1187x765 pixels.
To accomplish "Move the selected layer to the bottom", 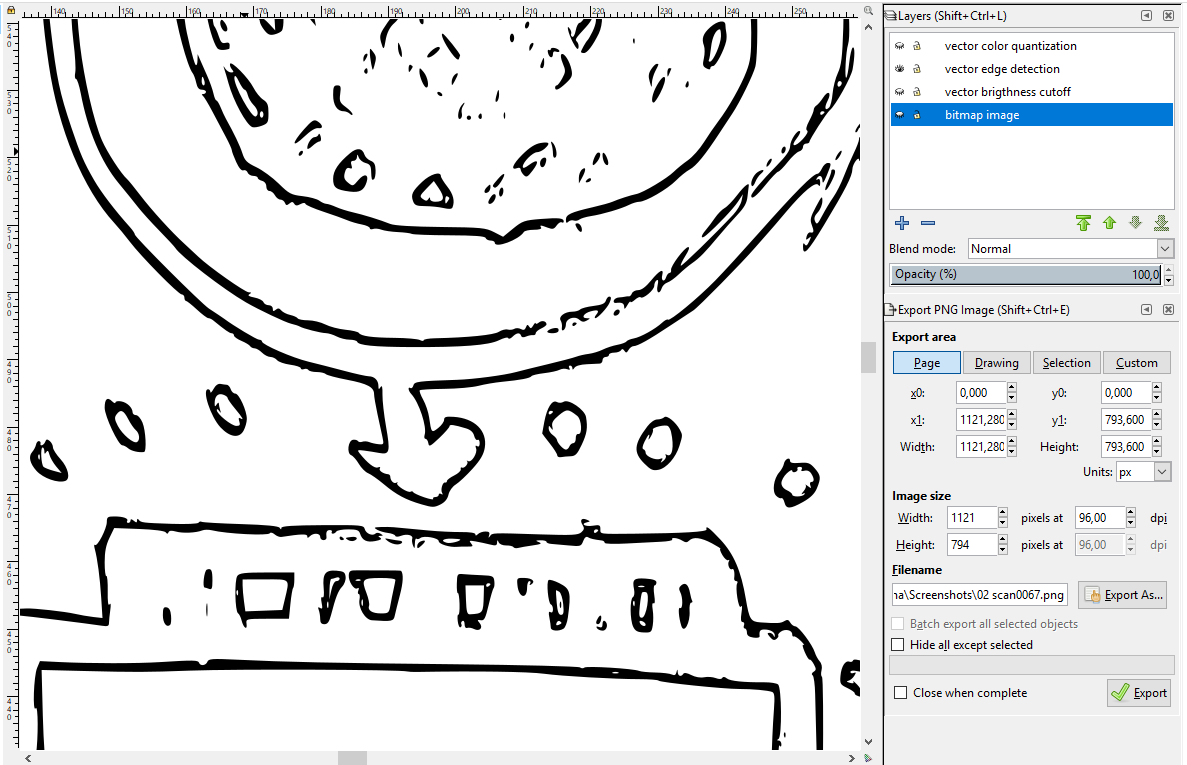I will click(1161, 223).
